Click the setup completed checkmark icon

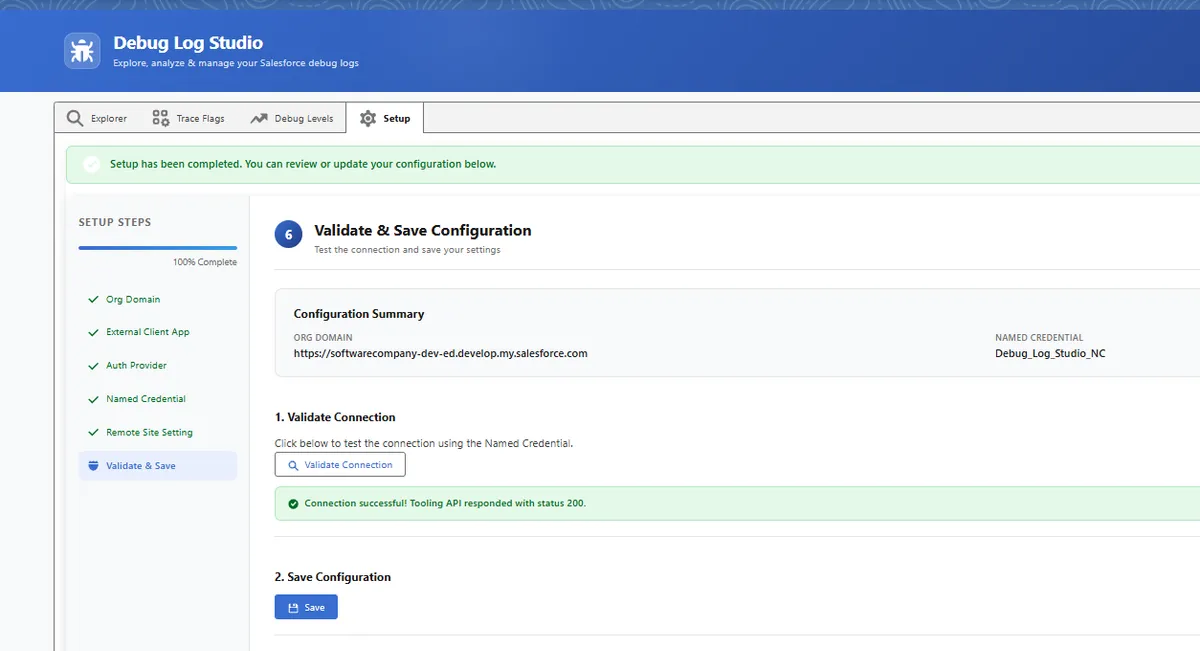click(x=92, y=164)
